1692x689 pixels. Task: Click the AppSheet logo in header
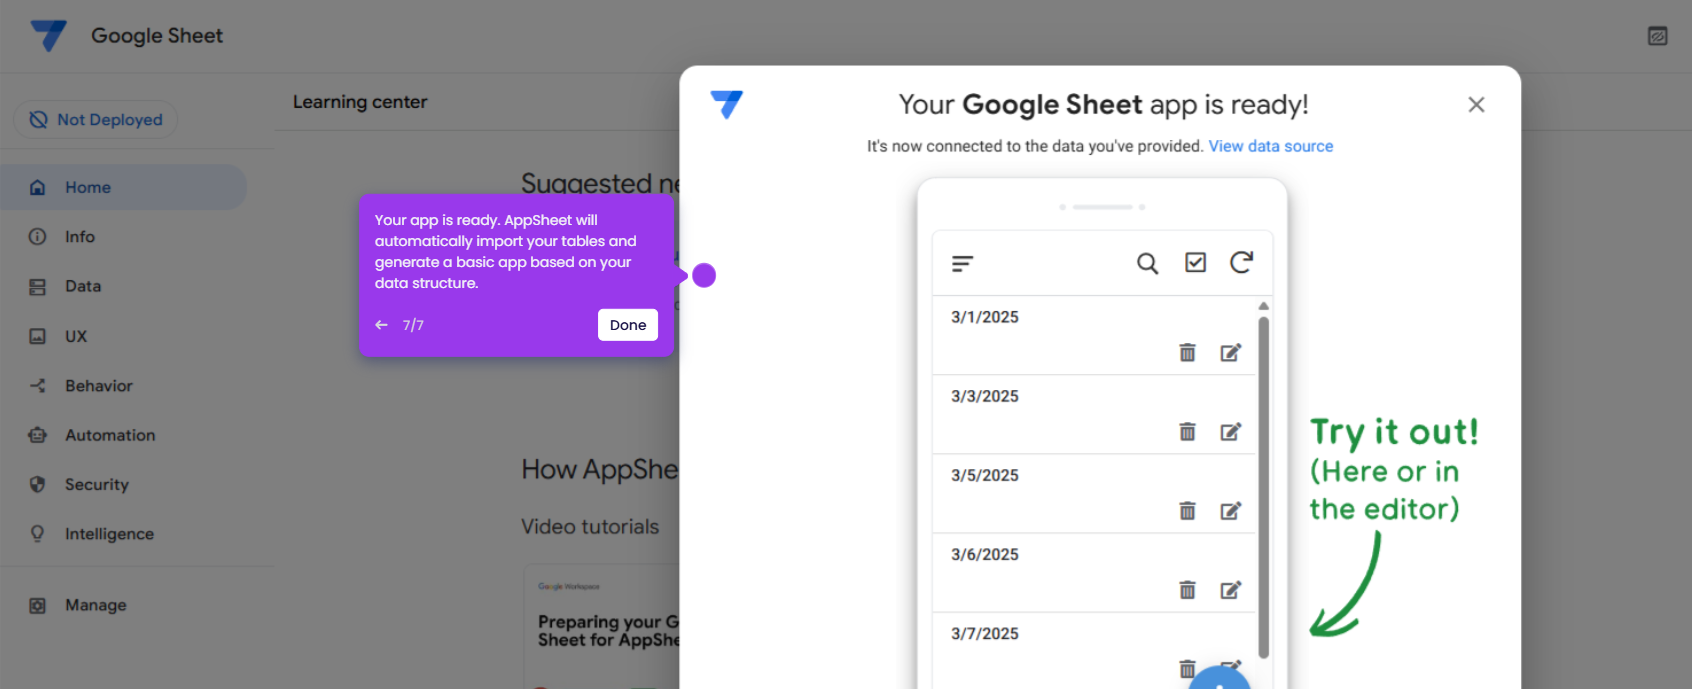tap(48, 36)
